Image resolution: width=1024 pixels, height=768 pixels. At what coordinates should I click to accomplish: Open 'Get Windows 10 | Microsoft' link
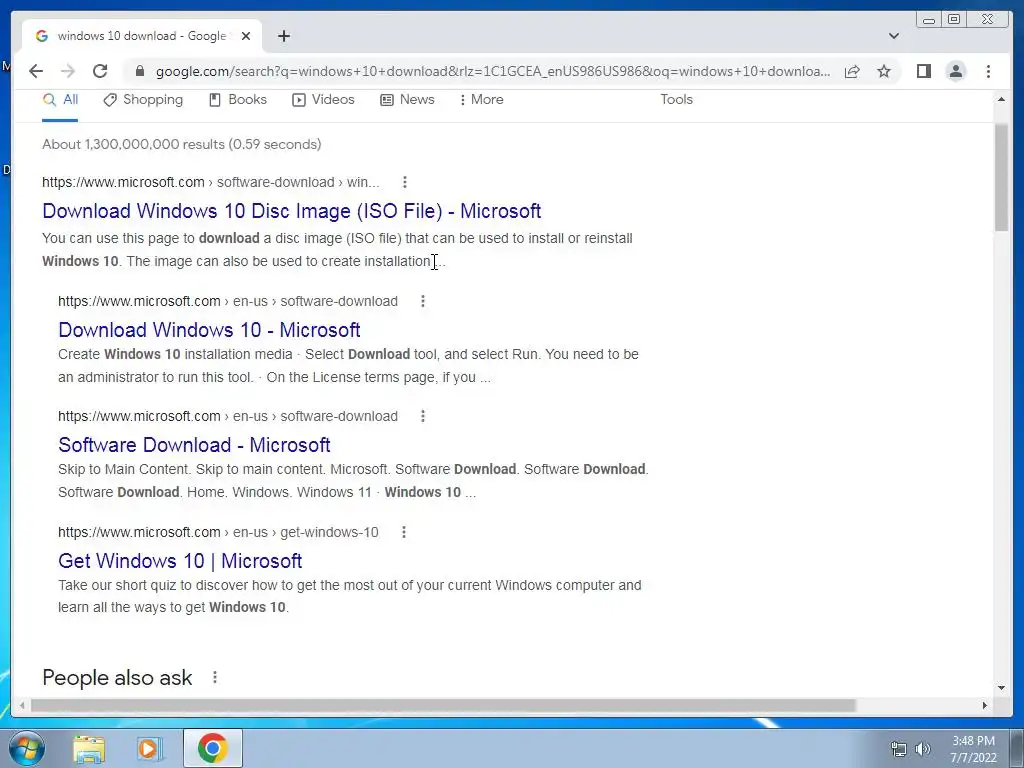pyautogui.click(x=180, y=561)
